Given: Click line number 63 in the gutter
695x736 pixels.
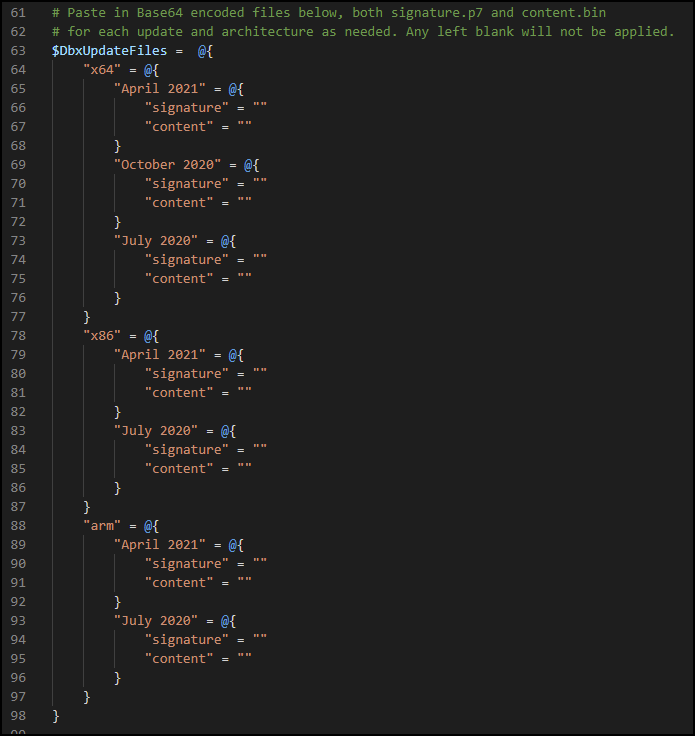Looking at the screenshot, I should point(19,51).
